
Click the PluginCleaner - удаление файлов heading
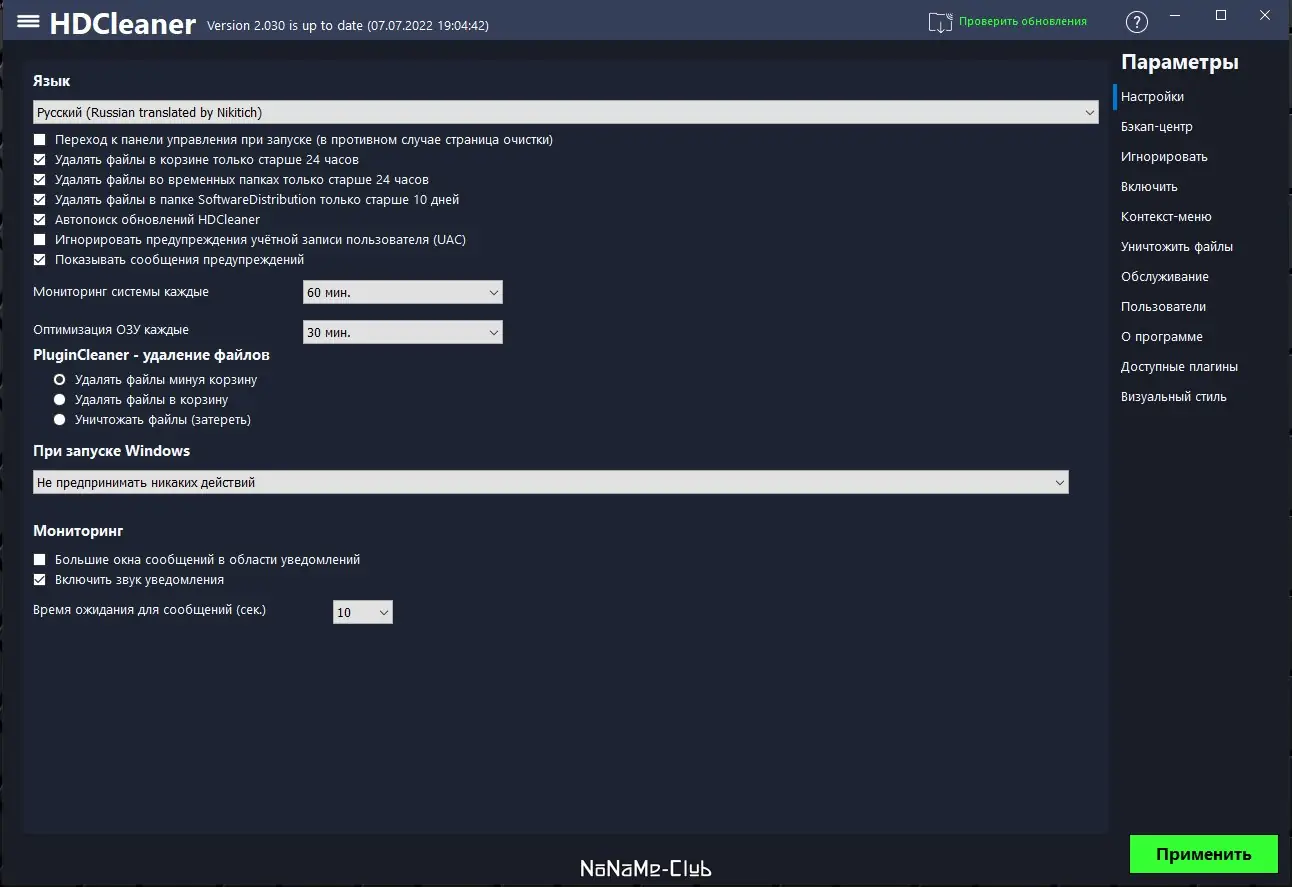(x=151, y=355)
